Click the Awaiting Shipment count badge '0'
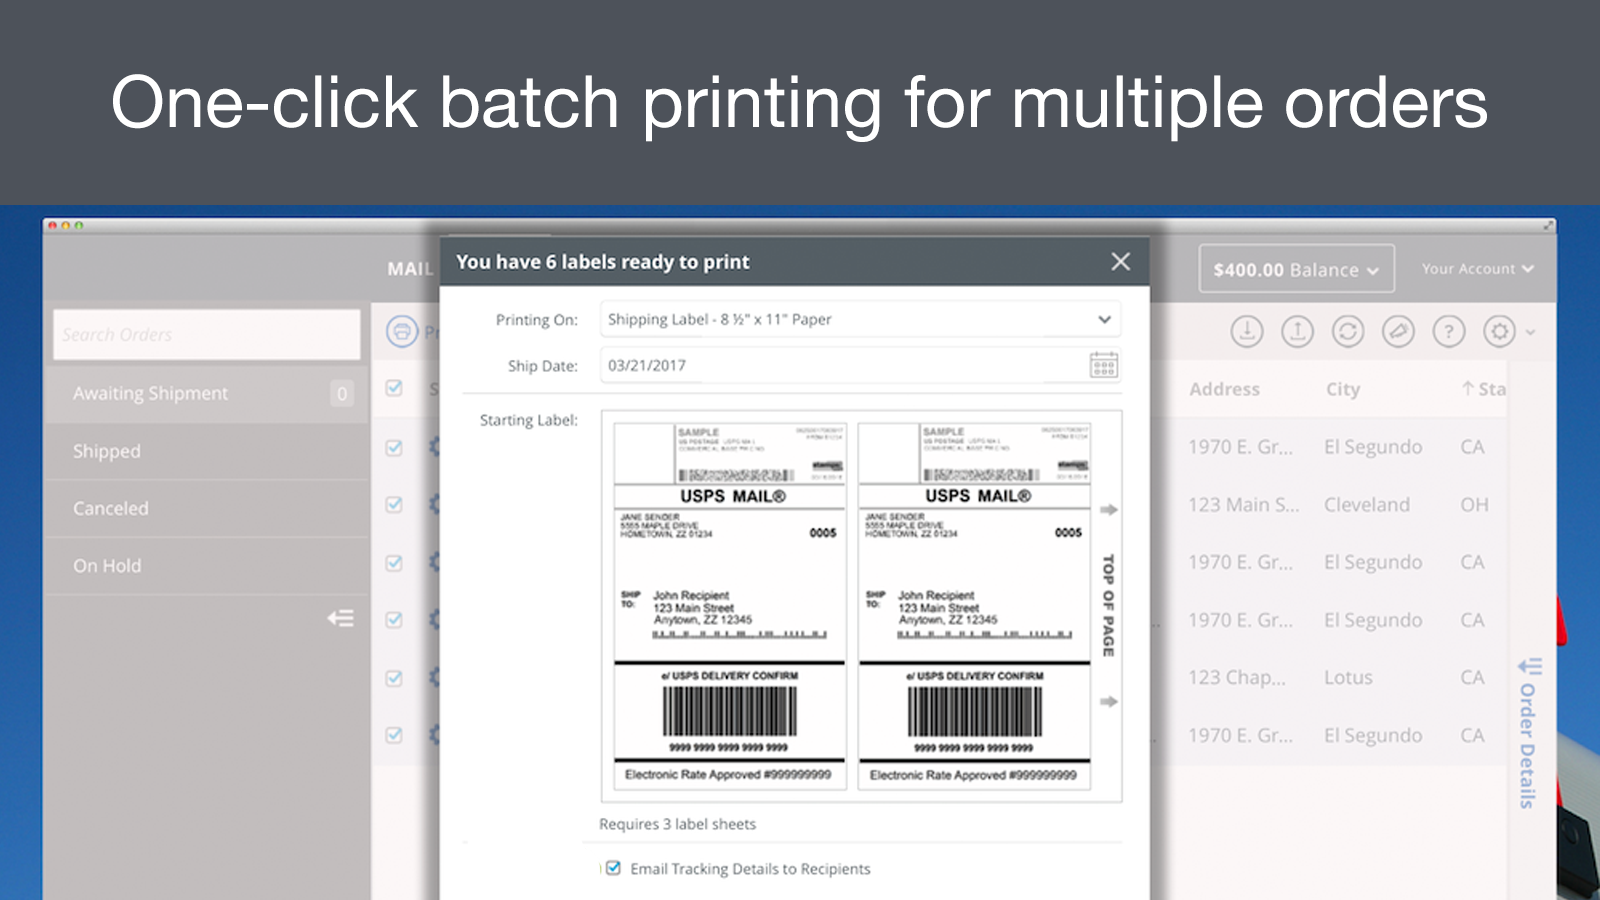 pos(342,393)
